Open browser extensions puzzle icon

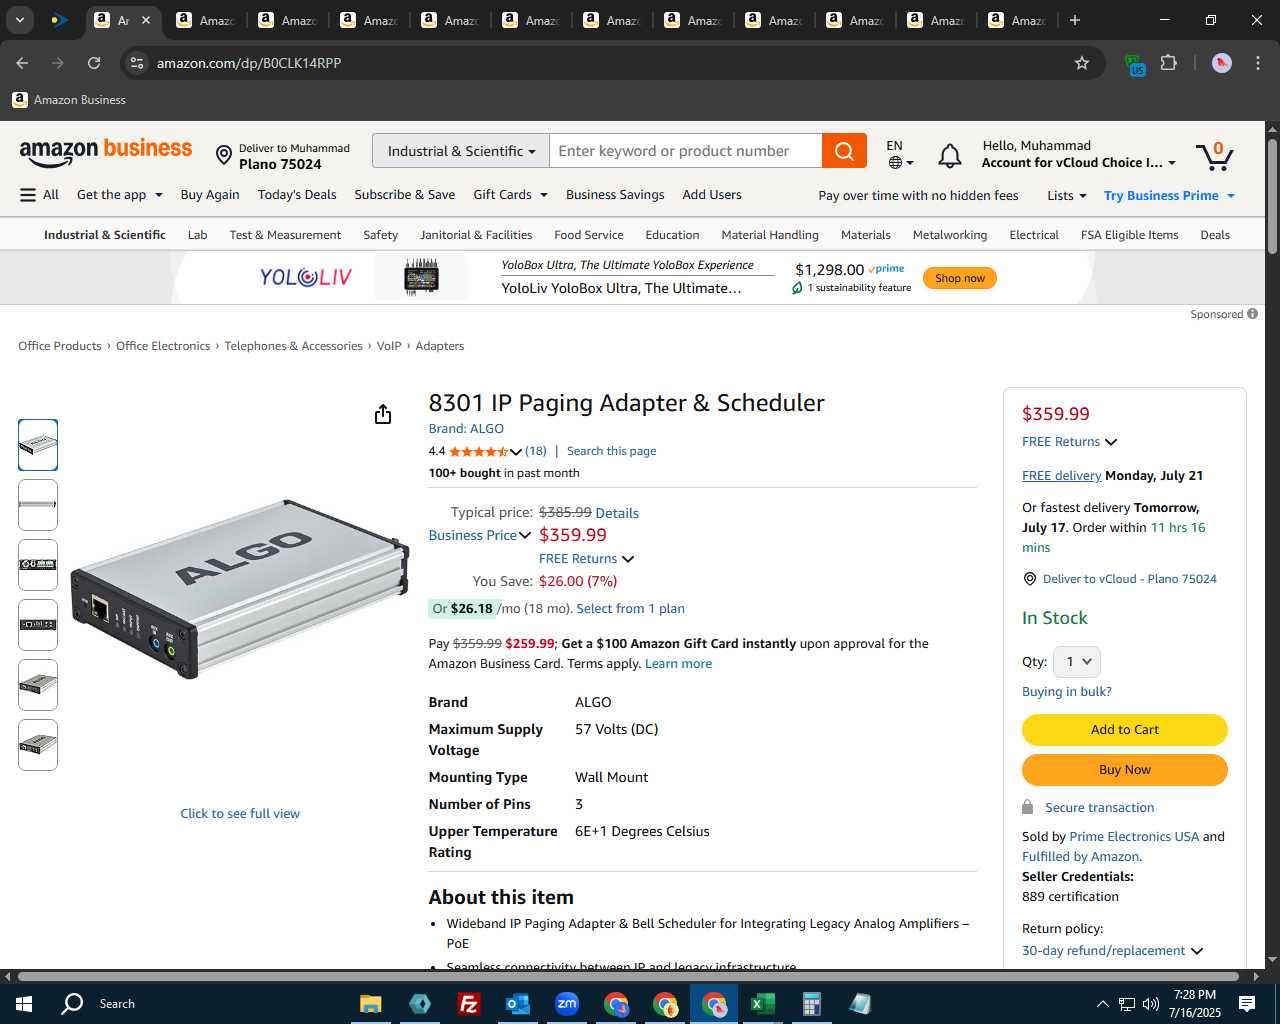(x=1168, y=63)
